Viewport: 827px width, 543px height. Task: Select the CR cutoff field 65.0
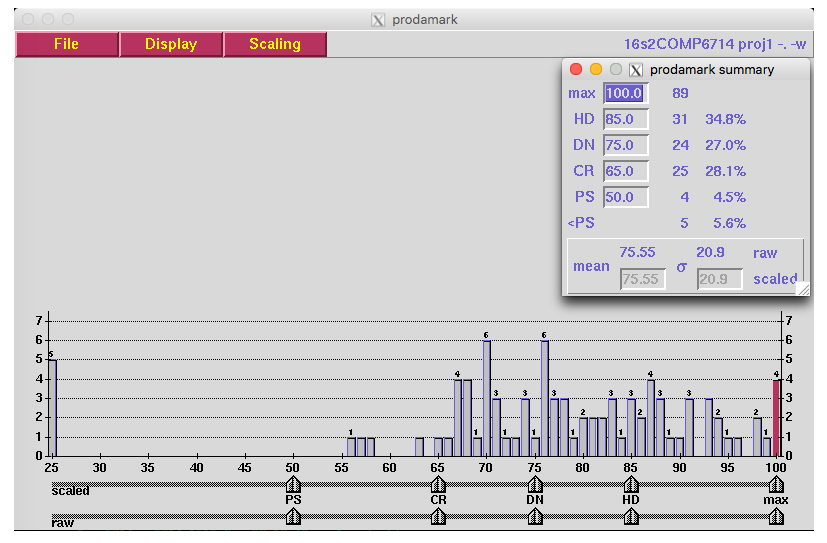pyautogui.click(x=625, y=171)
